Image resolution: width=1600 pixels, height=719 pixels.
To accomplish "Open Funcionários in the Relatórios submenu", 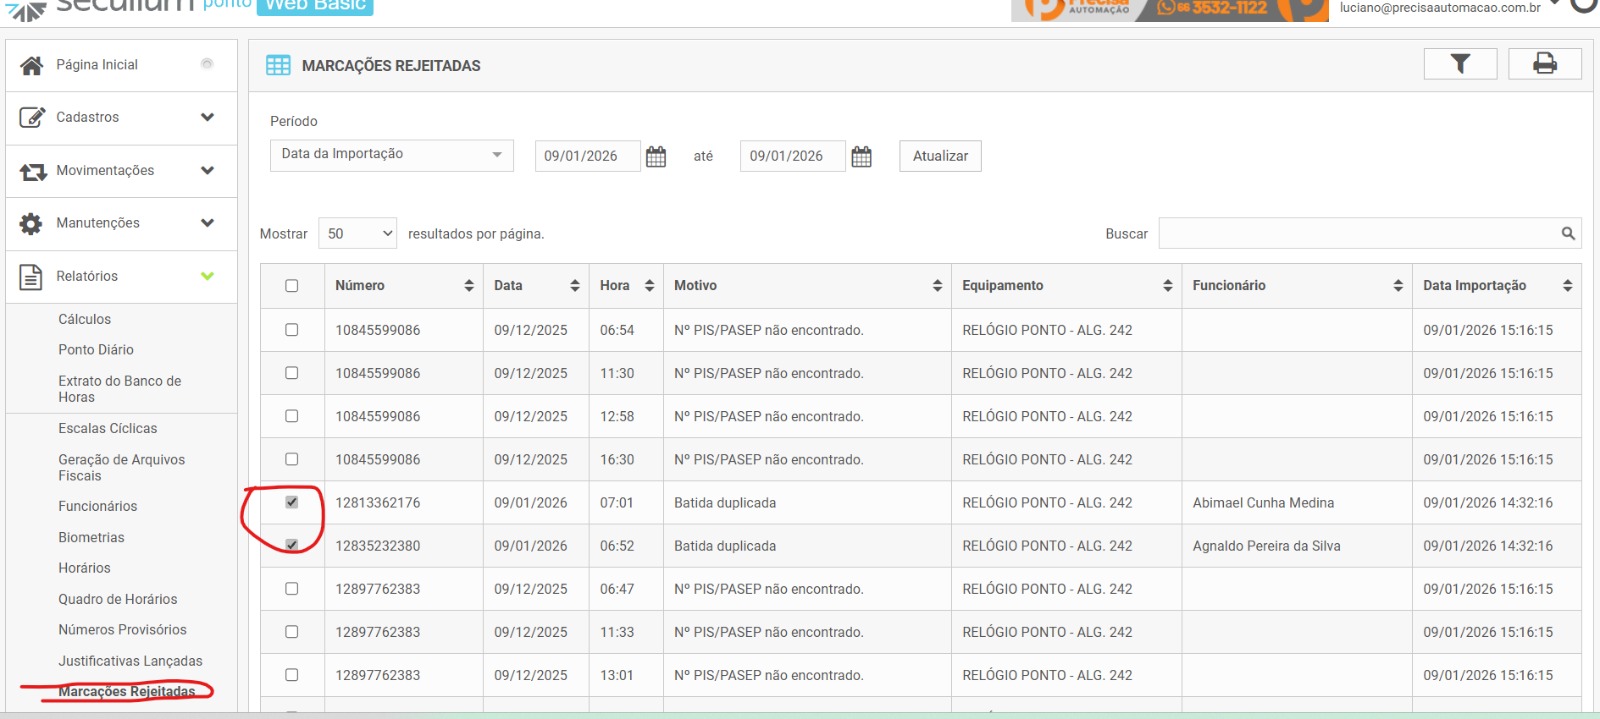I will [x=98, y=507].
